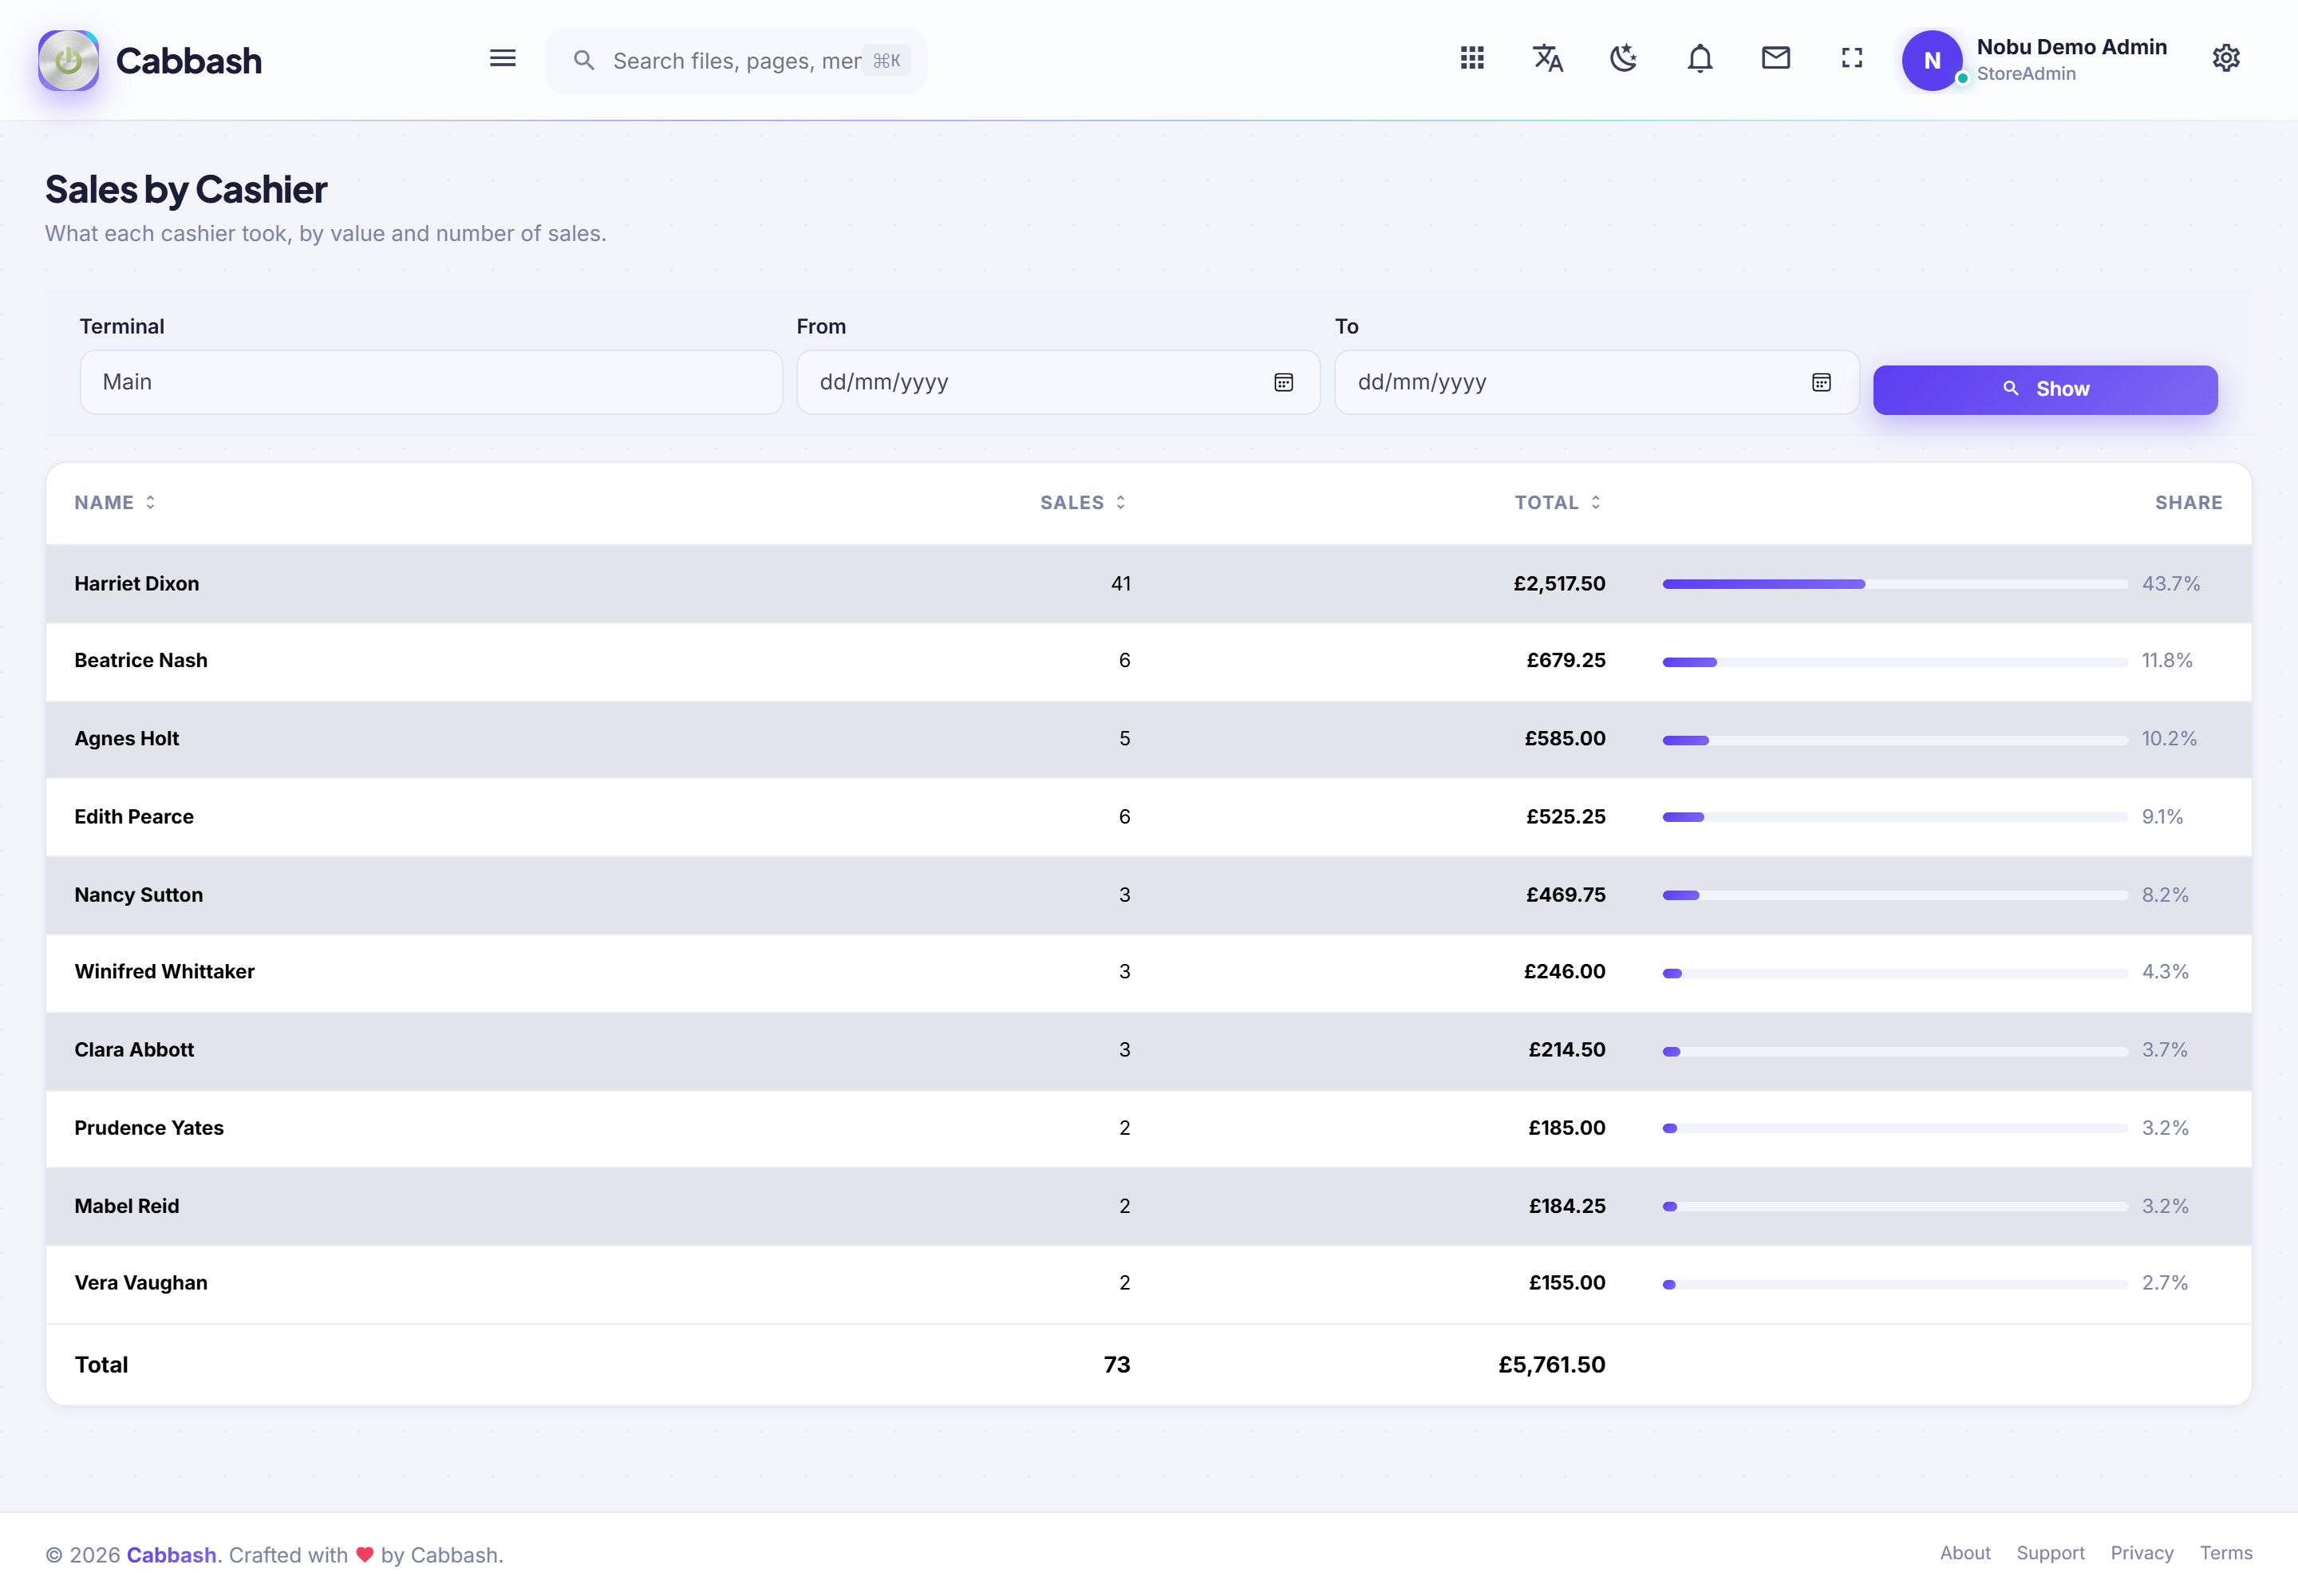This screenshot has height=1596, width=2298.
Task: Open the From date calendar picker
Action: click(1284, 382)
